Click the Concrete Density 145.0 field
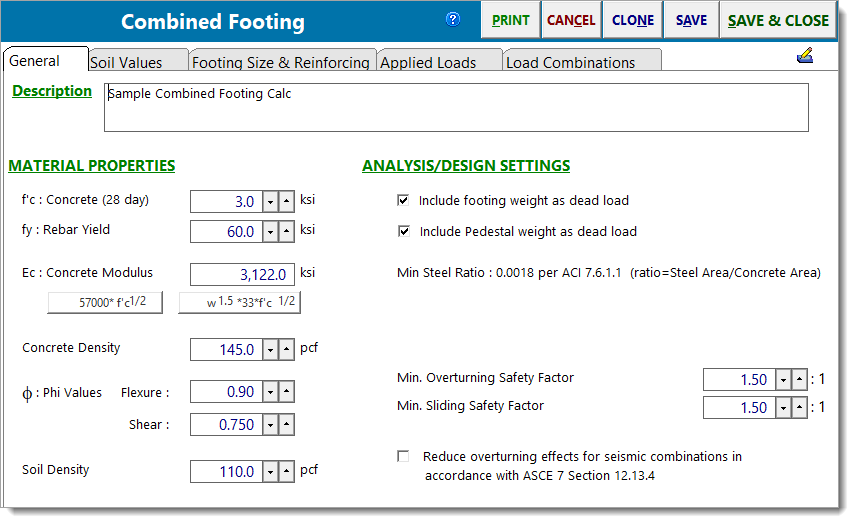Screen dimensions: 854x523 (227, 350)
